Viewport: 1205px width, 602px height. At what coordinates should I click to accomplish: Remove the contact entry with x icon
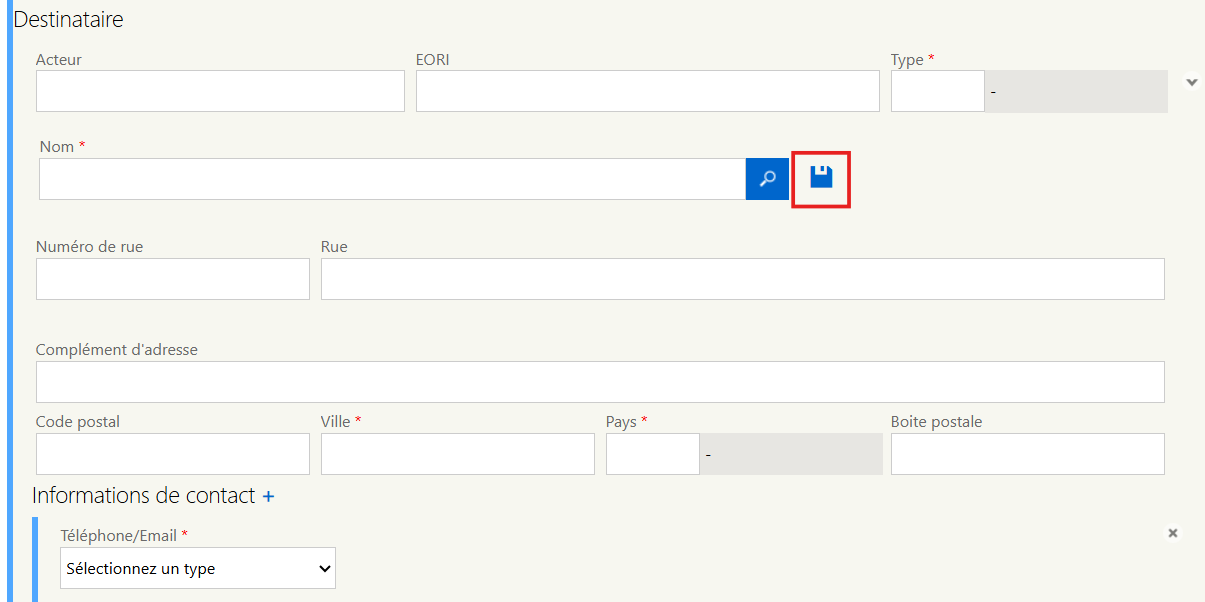[x=1173, y=533]
